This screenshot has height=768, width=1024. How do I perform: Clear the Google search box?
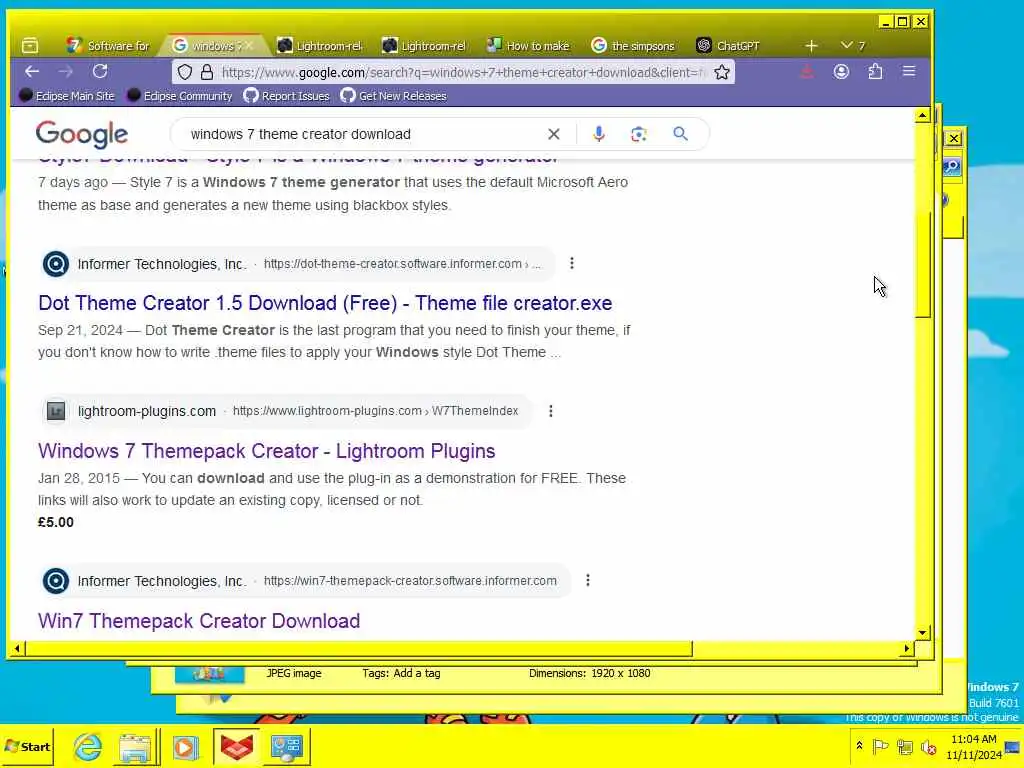[x=554, y=134]
